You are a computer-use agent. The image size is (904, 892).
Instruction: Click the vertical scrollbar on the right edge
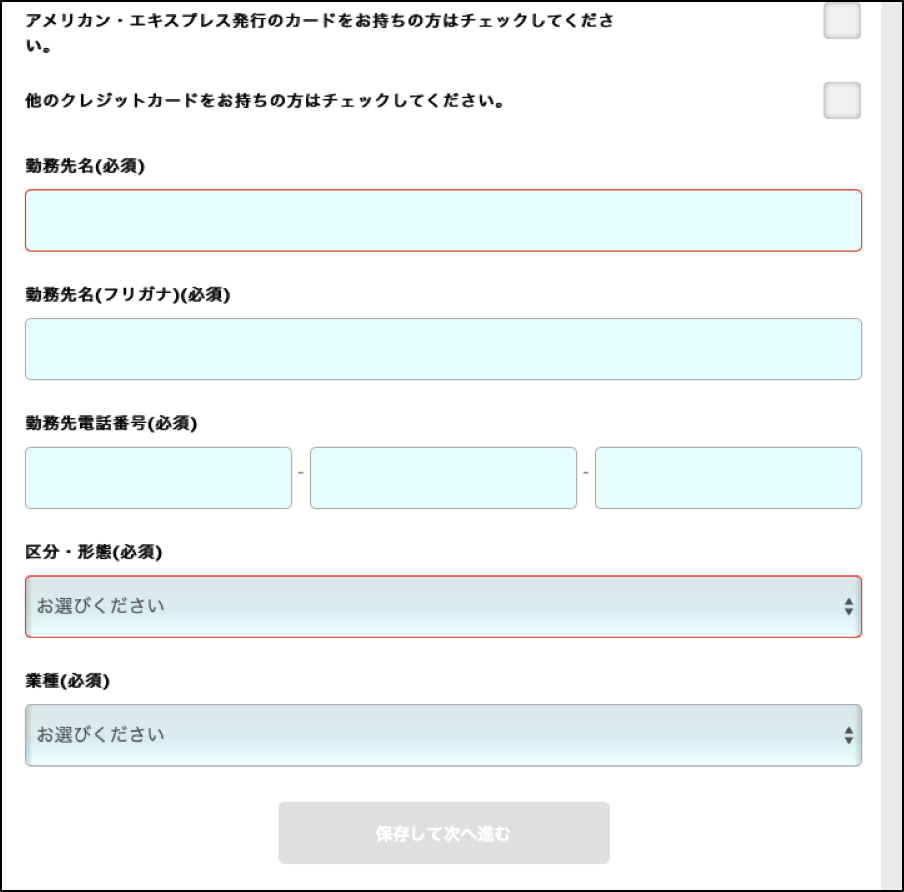(x=891, y=445)
